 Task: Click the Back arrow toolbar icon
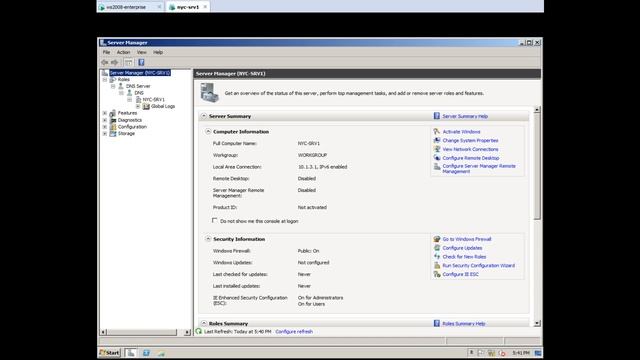[x=104, y=62]
